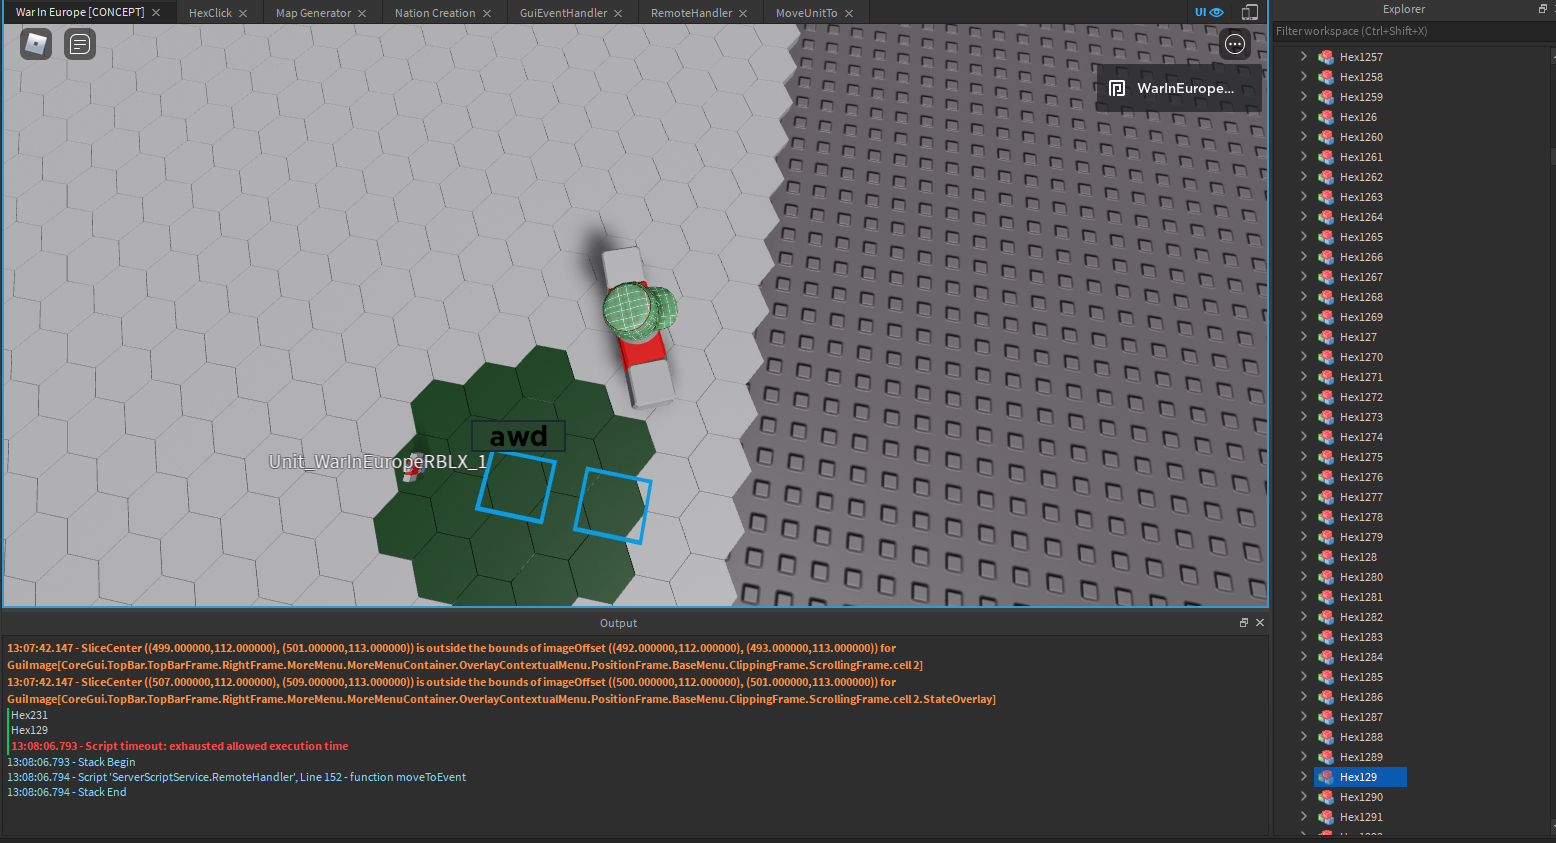
Task: Click the Hex1261 model icon
Action: tap(1326, 157)
